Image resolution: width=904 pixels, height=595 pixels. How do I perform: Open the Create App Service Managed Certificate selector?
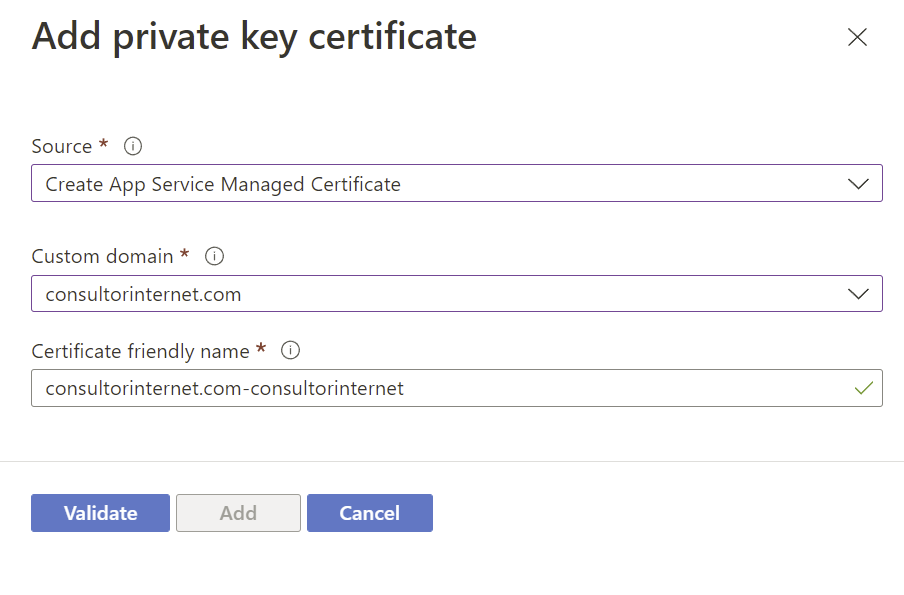tap(457, 183)
